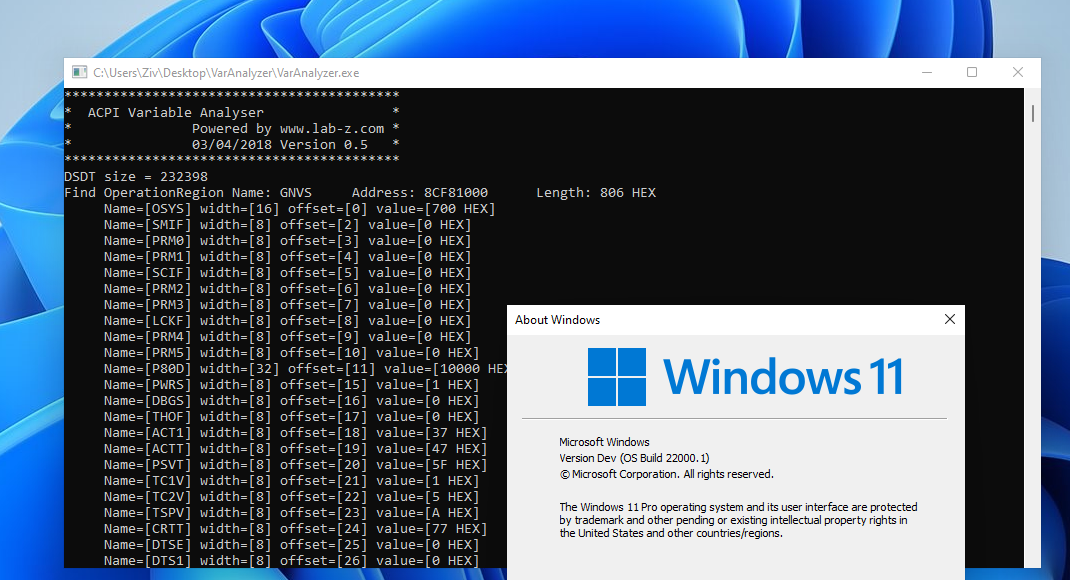Click the GNVS OperationRegion address line

[360, 192]
